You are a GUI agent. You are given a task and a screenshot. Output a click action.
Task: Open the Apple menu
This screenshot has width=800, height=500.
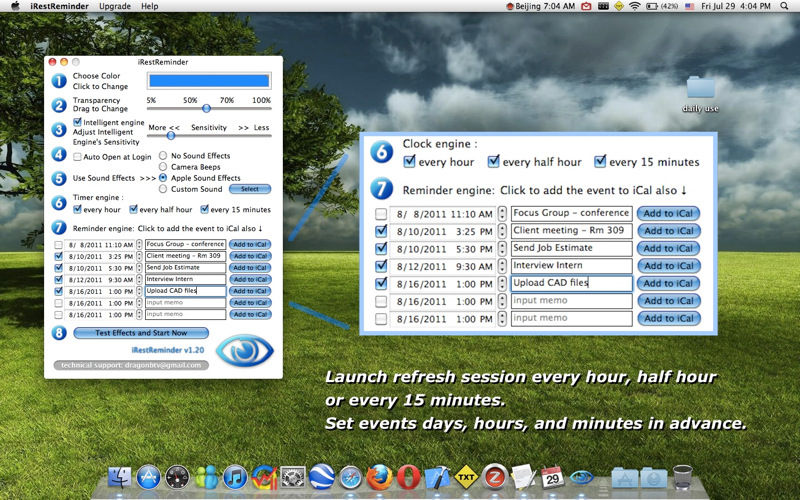point(15,6)
